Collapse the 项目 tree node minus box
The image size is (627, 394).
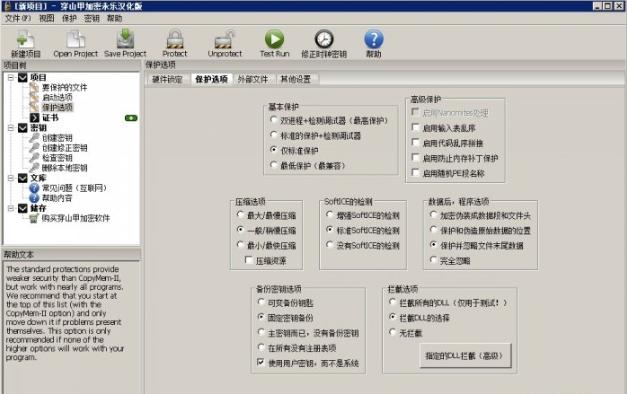(x=11, y=77)
